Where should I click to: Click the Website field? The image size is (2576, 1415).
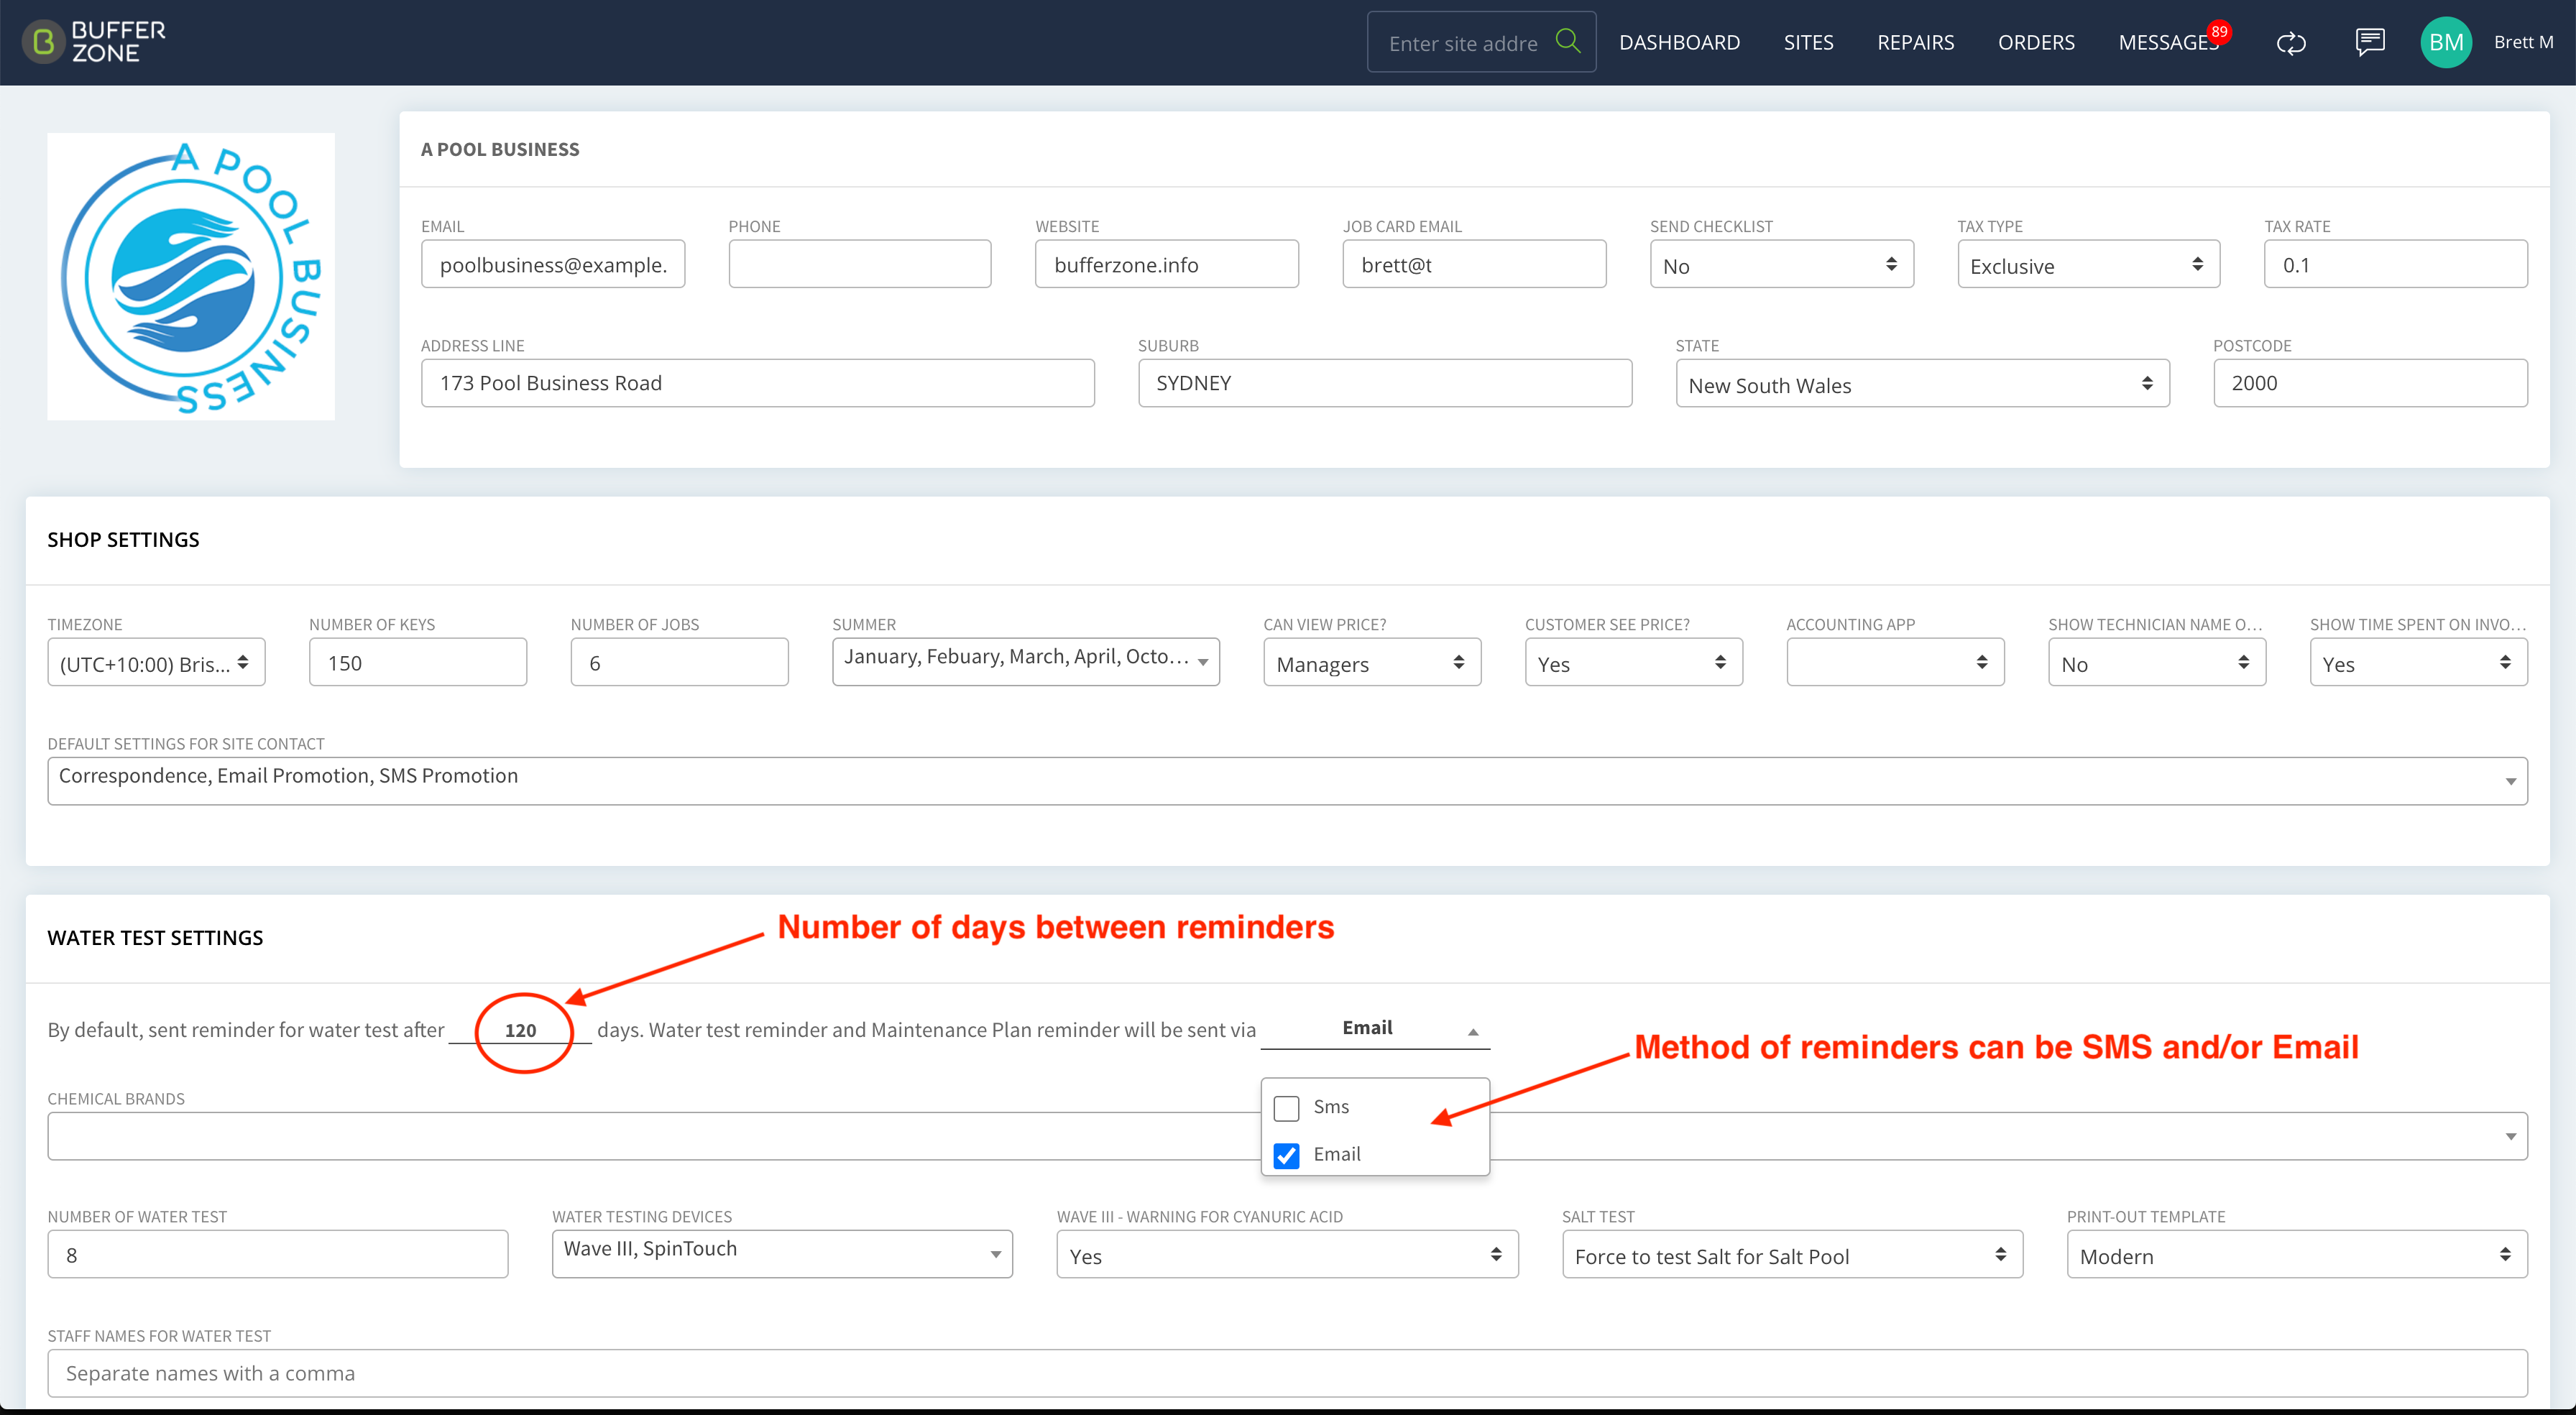pos(1167,264)
